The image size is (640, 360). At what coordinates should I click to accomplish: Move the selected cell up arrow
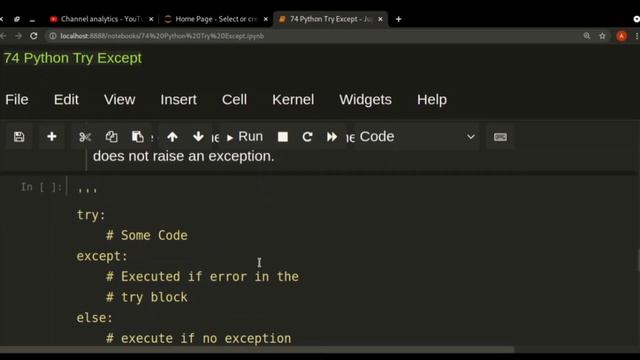tap(173, 137)
